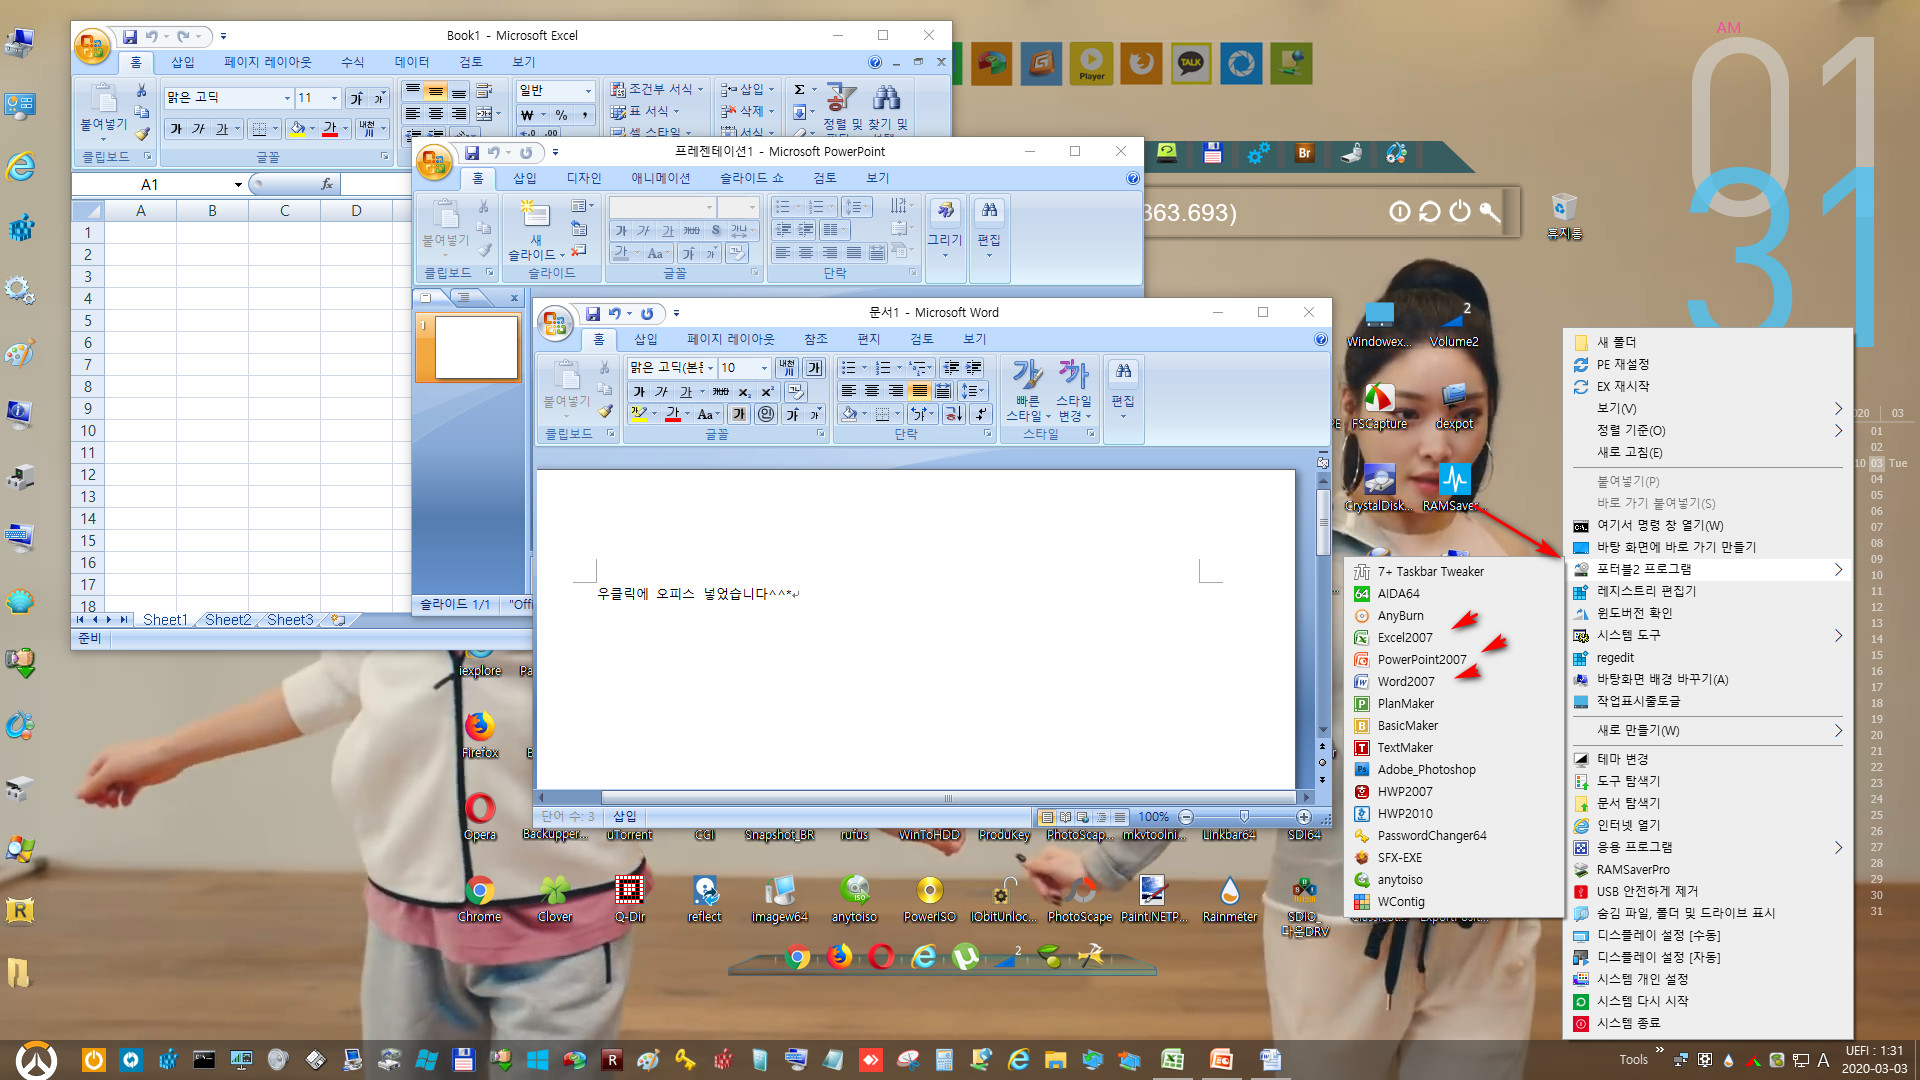Screen dimensions: 1920x1080
Task: Select Excel Sheet2 tab
Action: pos(228,620)
